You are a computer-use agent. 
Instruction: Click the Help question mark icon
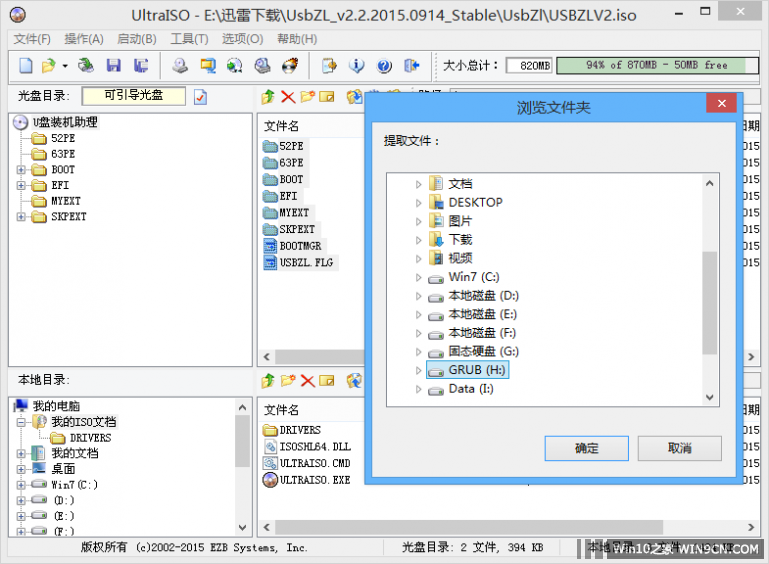click(384, 65)
